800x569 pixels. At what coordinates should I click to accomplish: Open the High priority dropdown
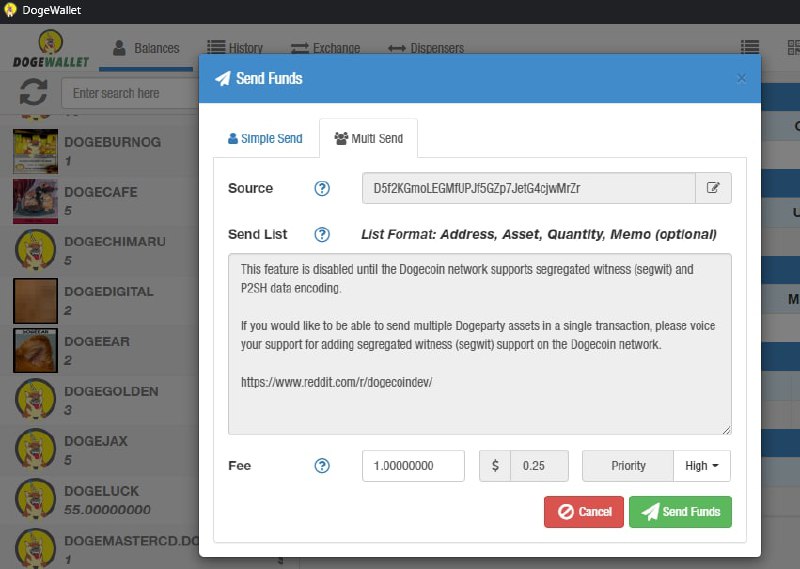point(702,465)
